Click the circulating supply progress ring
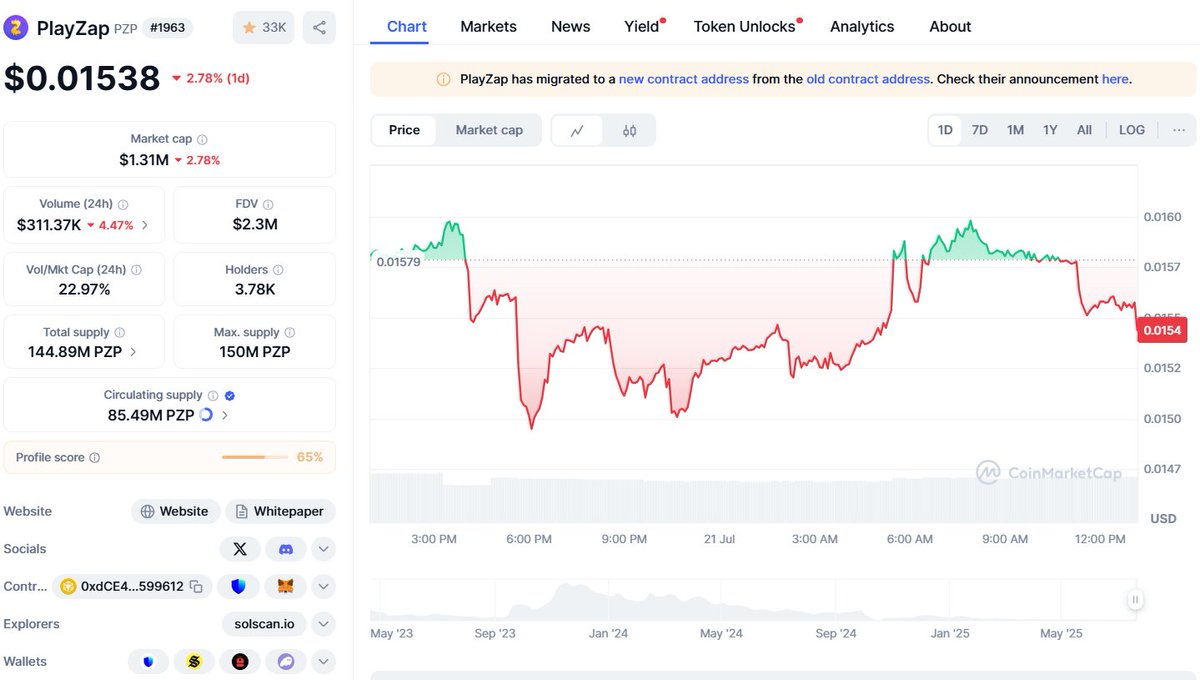Viewport: 1200px width, 680px height. [x=206, y=415]
